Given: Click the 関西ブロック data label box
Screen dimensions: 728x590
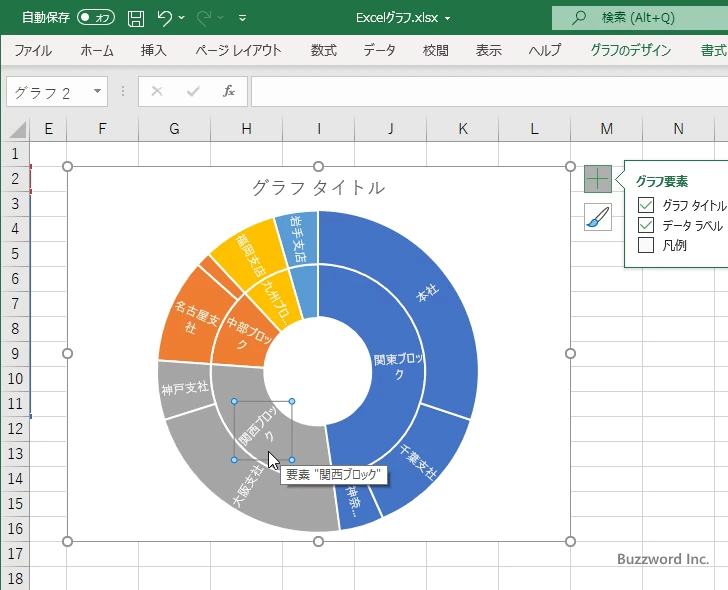Looking at the screenshot, I should [x=263, y=430].
